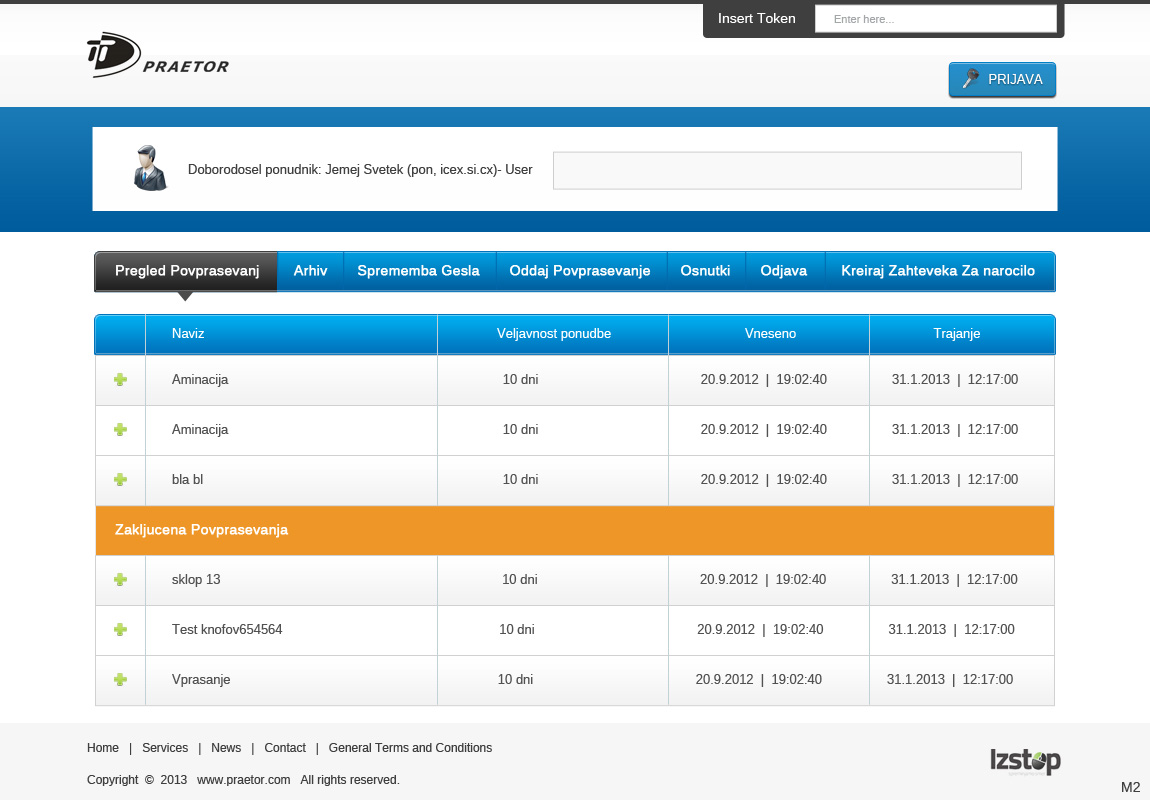This screenshot has width=1150, height=800.
Task: Expand the "sklop 13" row via the green plus
Action: 120,580
